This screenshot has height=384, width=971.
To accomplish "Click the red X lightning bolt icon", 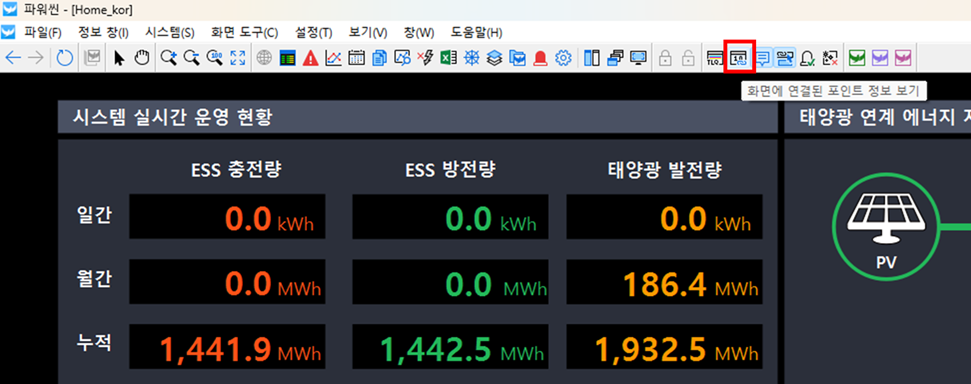I will (x=425, y=58).
